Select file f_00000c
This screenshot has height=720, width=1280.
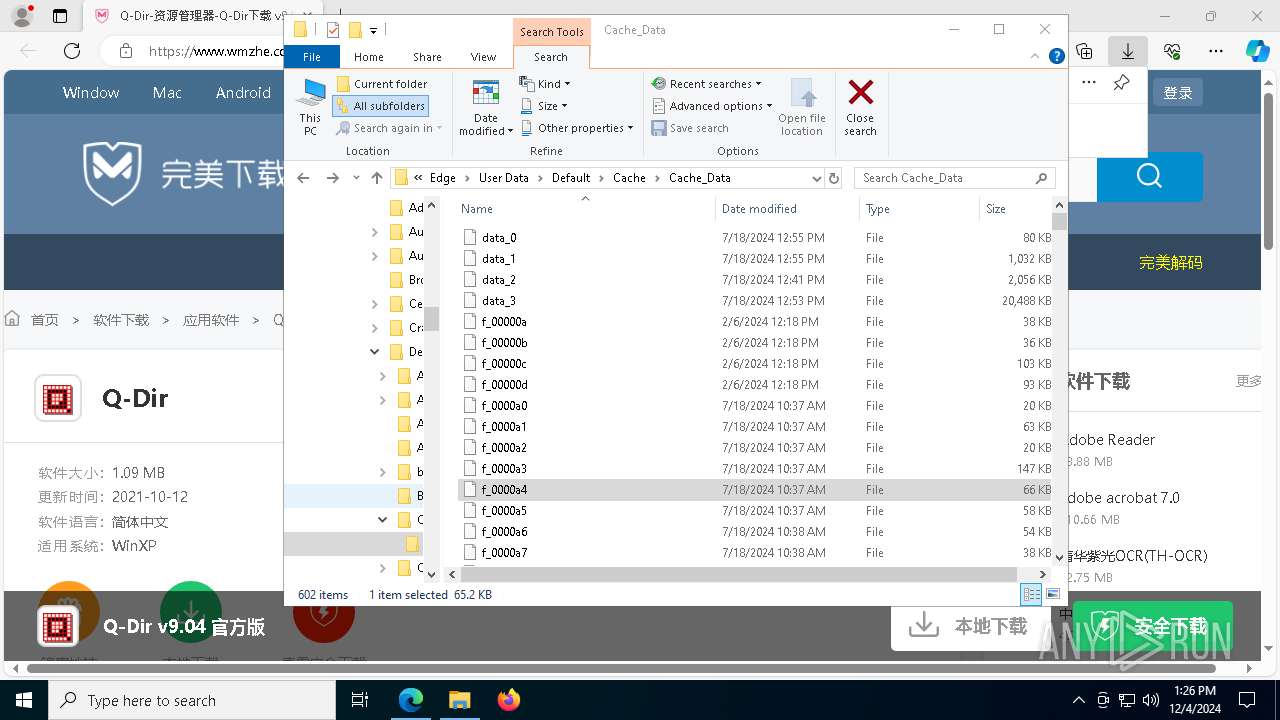coord(755,364)
